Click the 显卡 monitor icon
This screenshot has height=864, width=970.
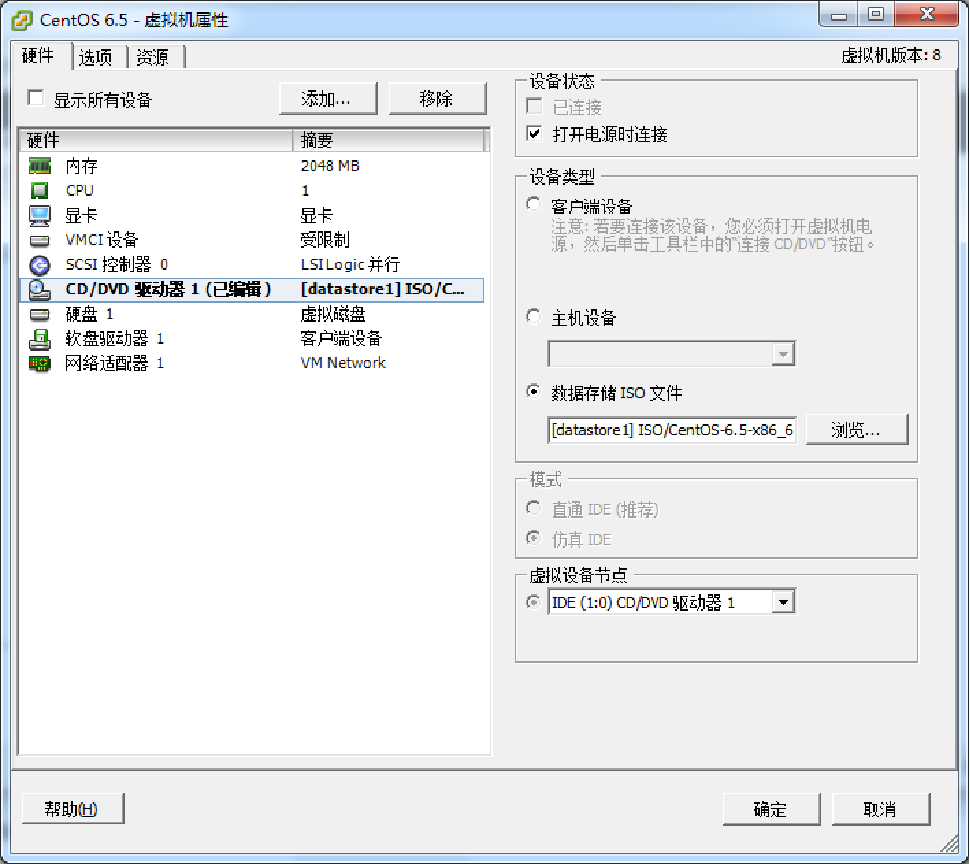pyautogui.click(x=40, y=215)
